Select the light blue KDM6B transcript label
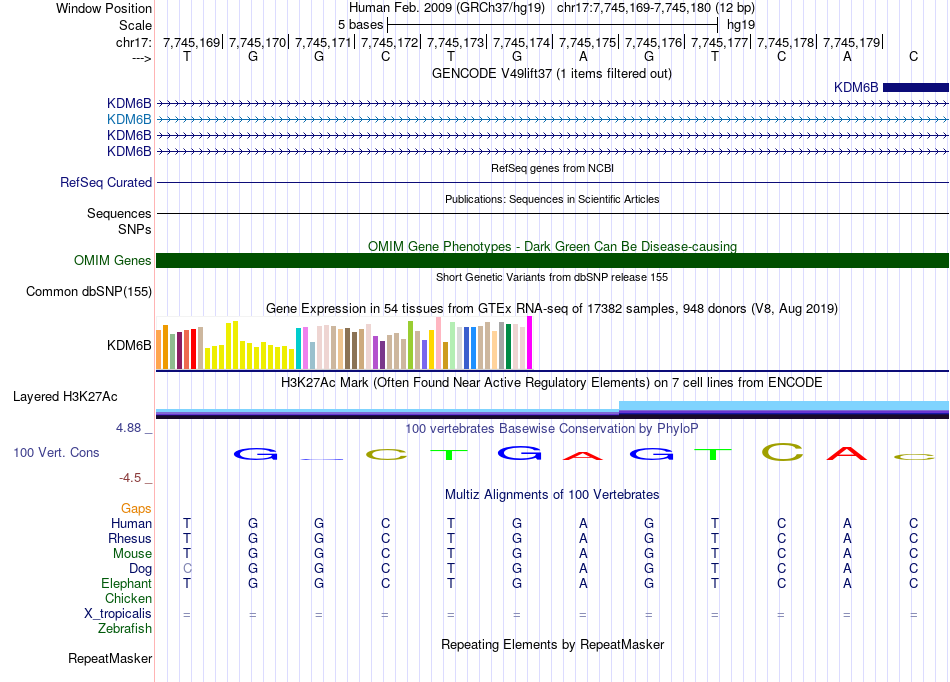950x682 pixels. coord(129,119)
